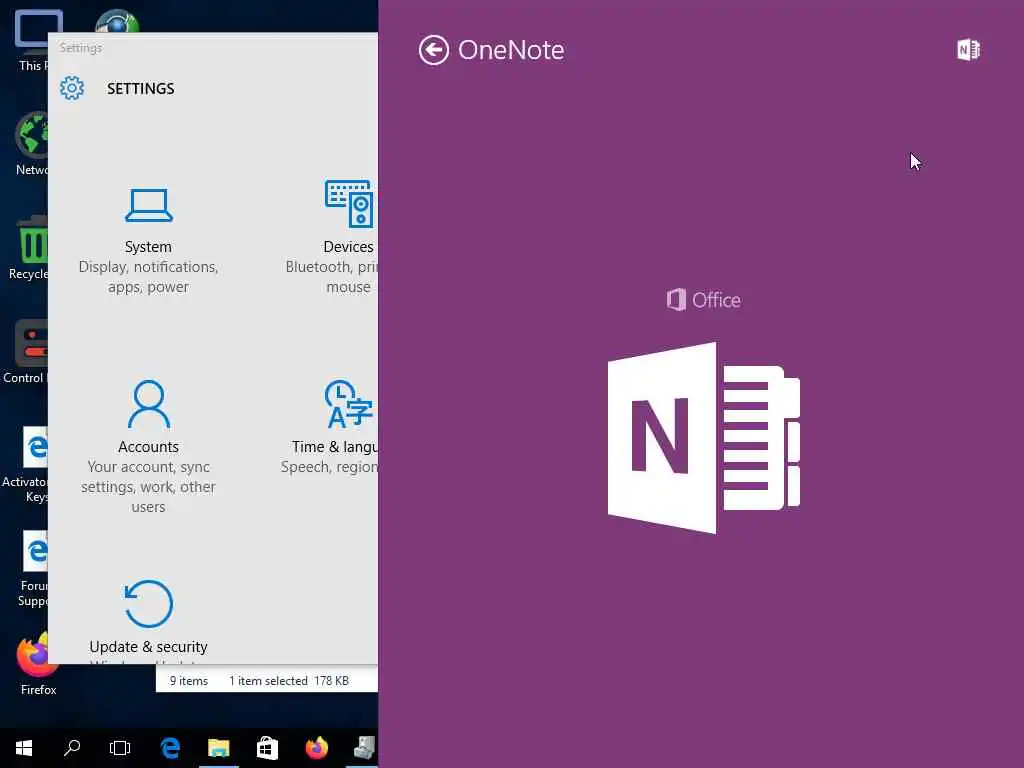Open Microsoft Store from taskbar
This screenshot has width=1024, height=768.
tap(267, 748)
